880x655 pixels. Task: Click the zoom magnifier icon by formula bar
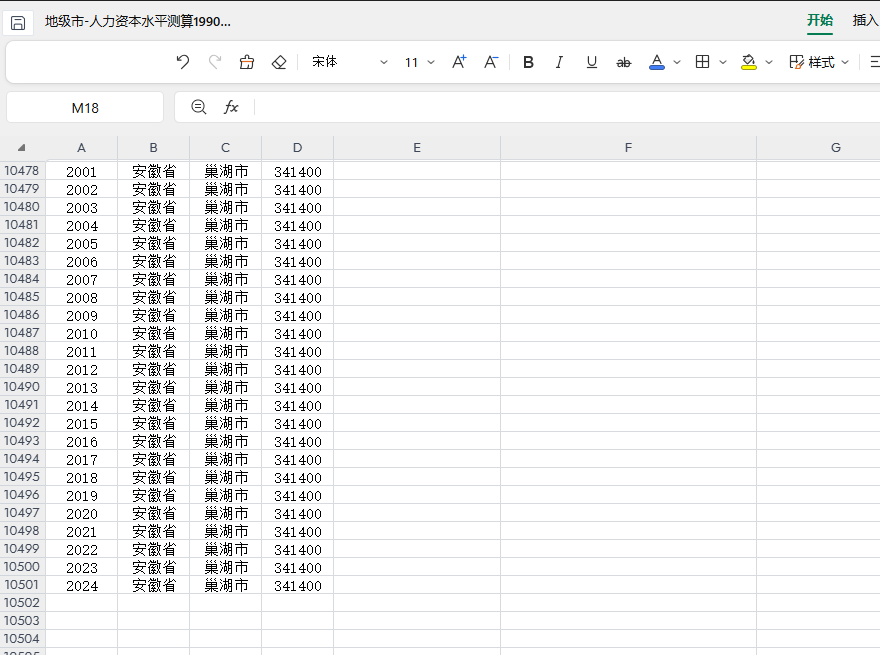(x=199, y=107)
